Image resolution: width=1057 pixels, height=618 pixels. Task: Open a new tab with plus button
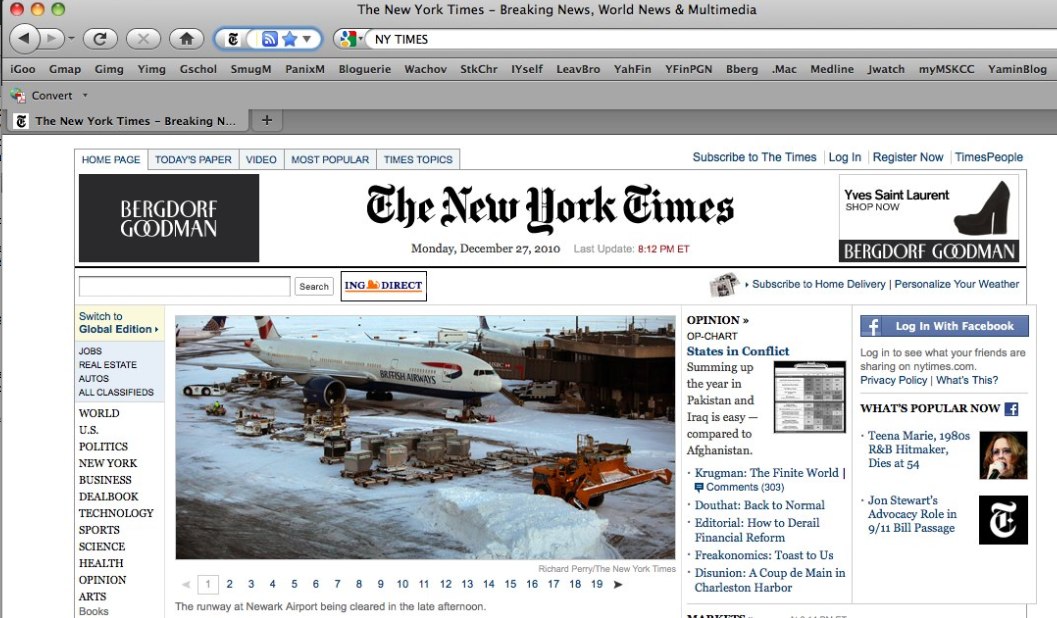[266, 120]
